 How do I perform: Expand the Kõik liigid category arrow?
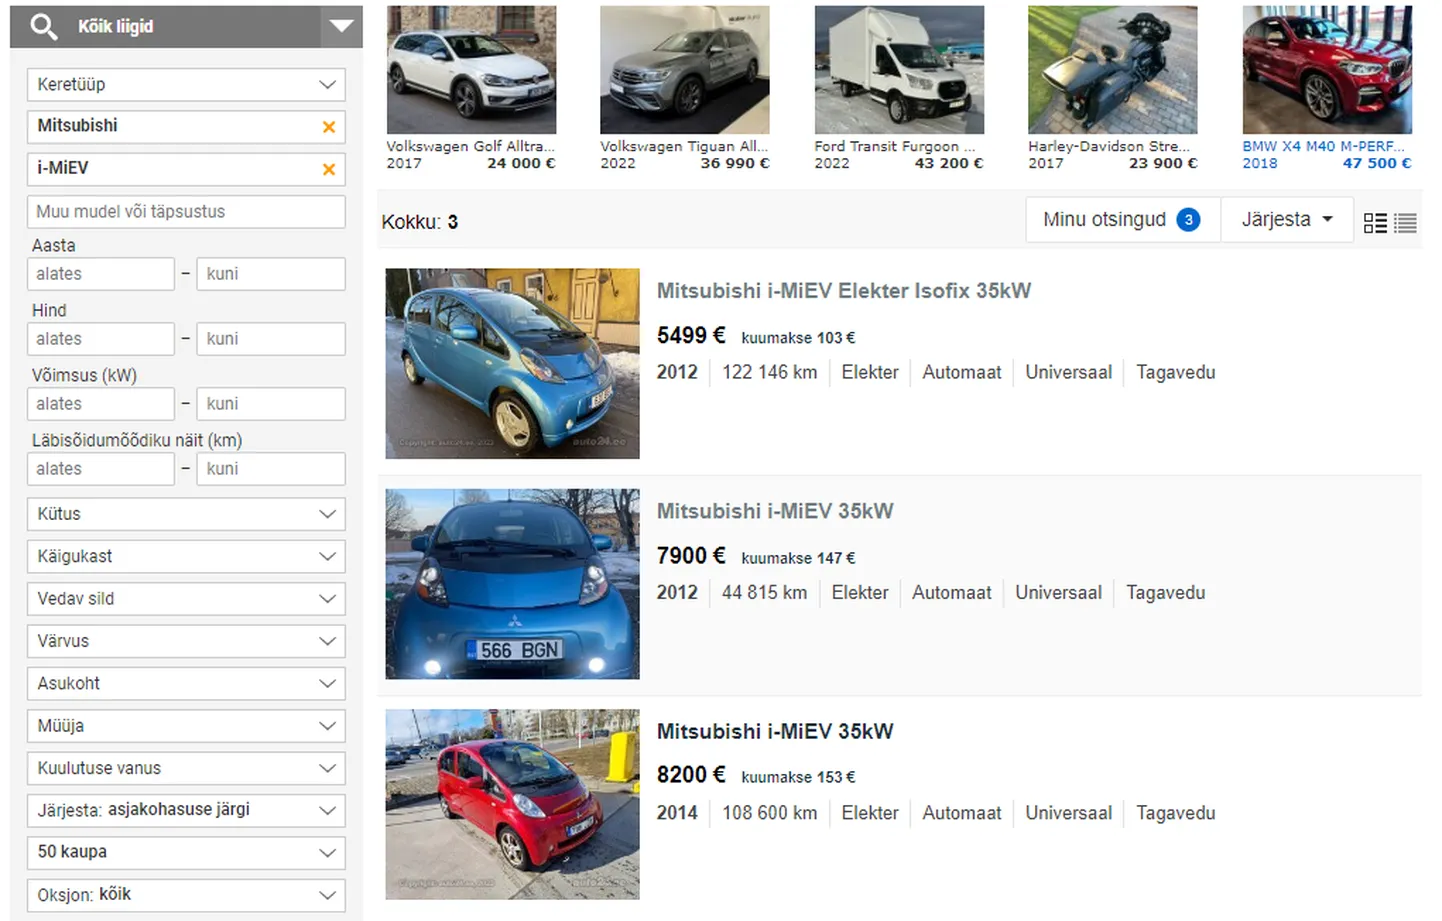point(342,26)
